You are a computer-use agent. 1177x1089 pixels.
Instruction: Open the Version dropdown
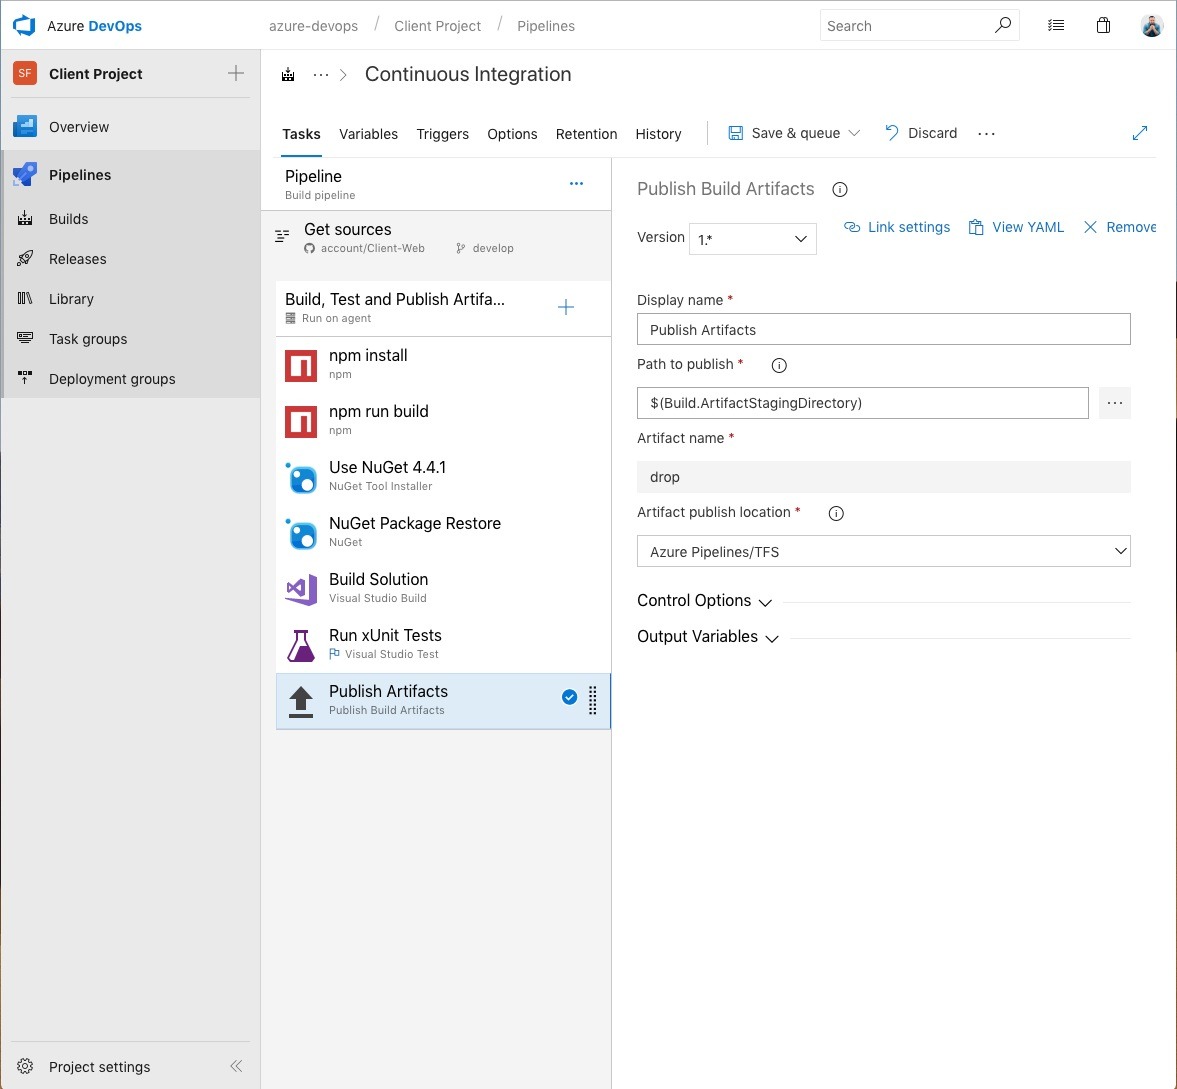click(752, 239)
